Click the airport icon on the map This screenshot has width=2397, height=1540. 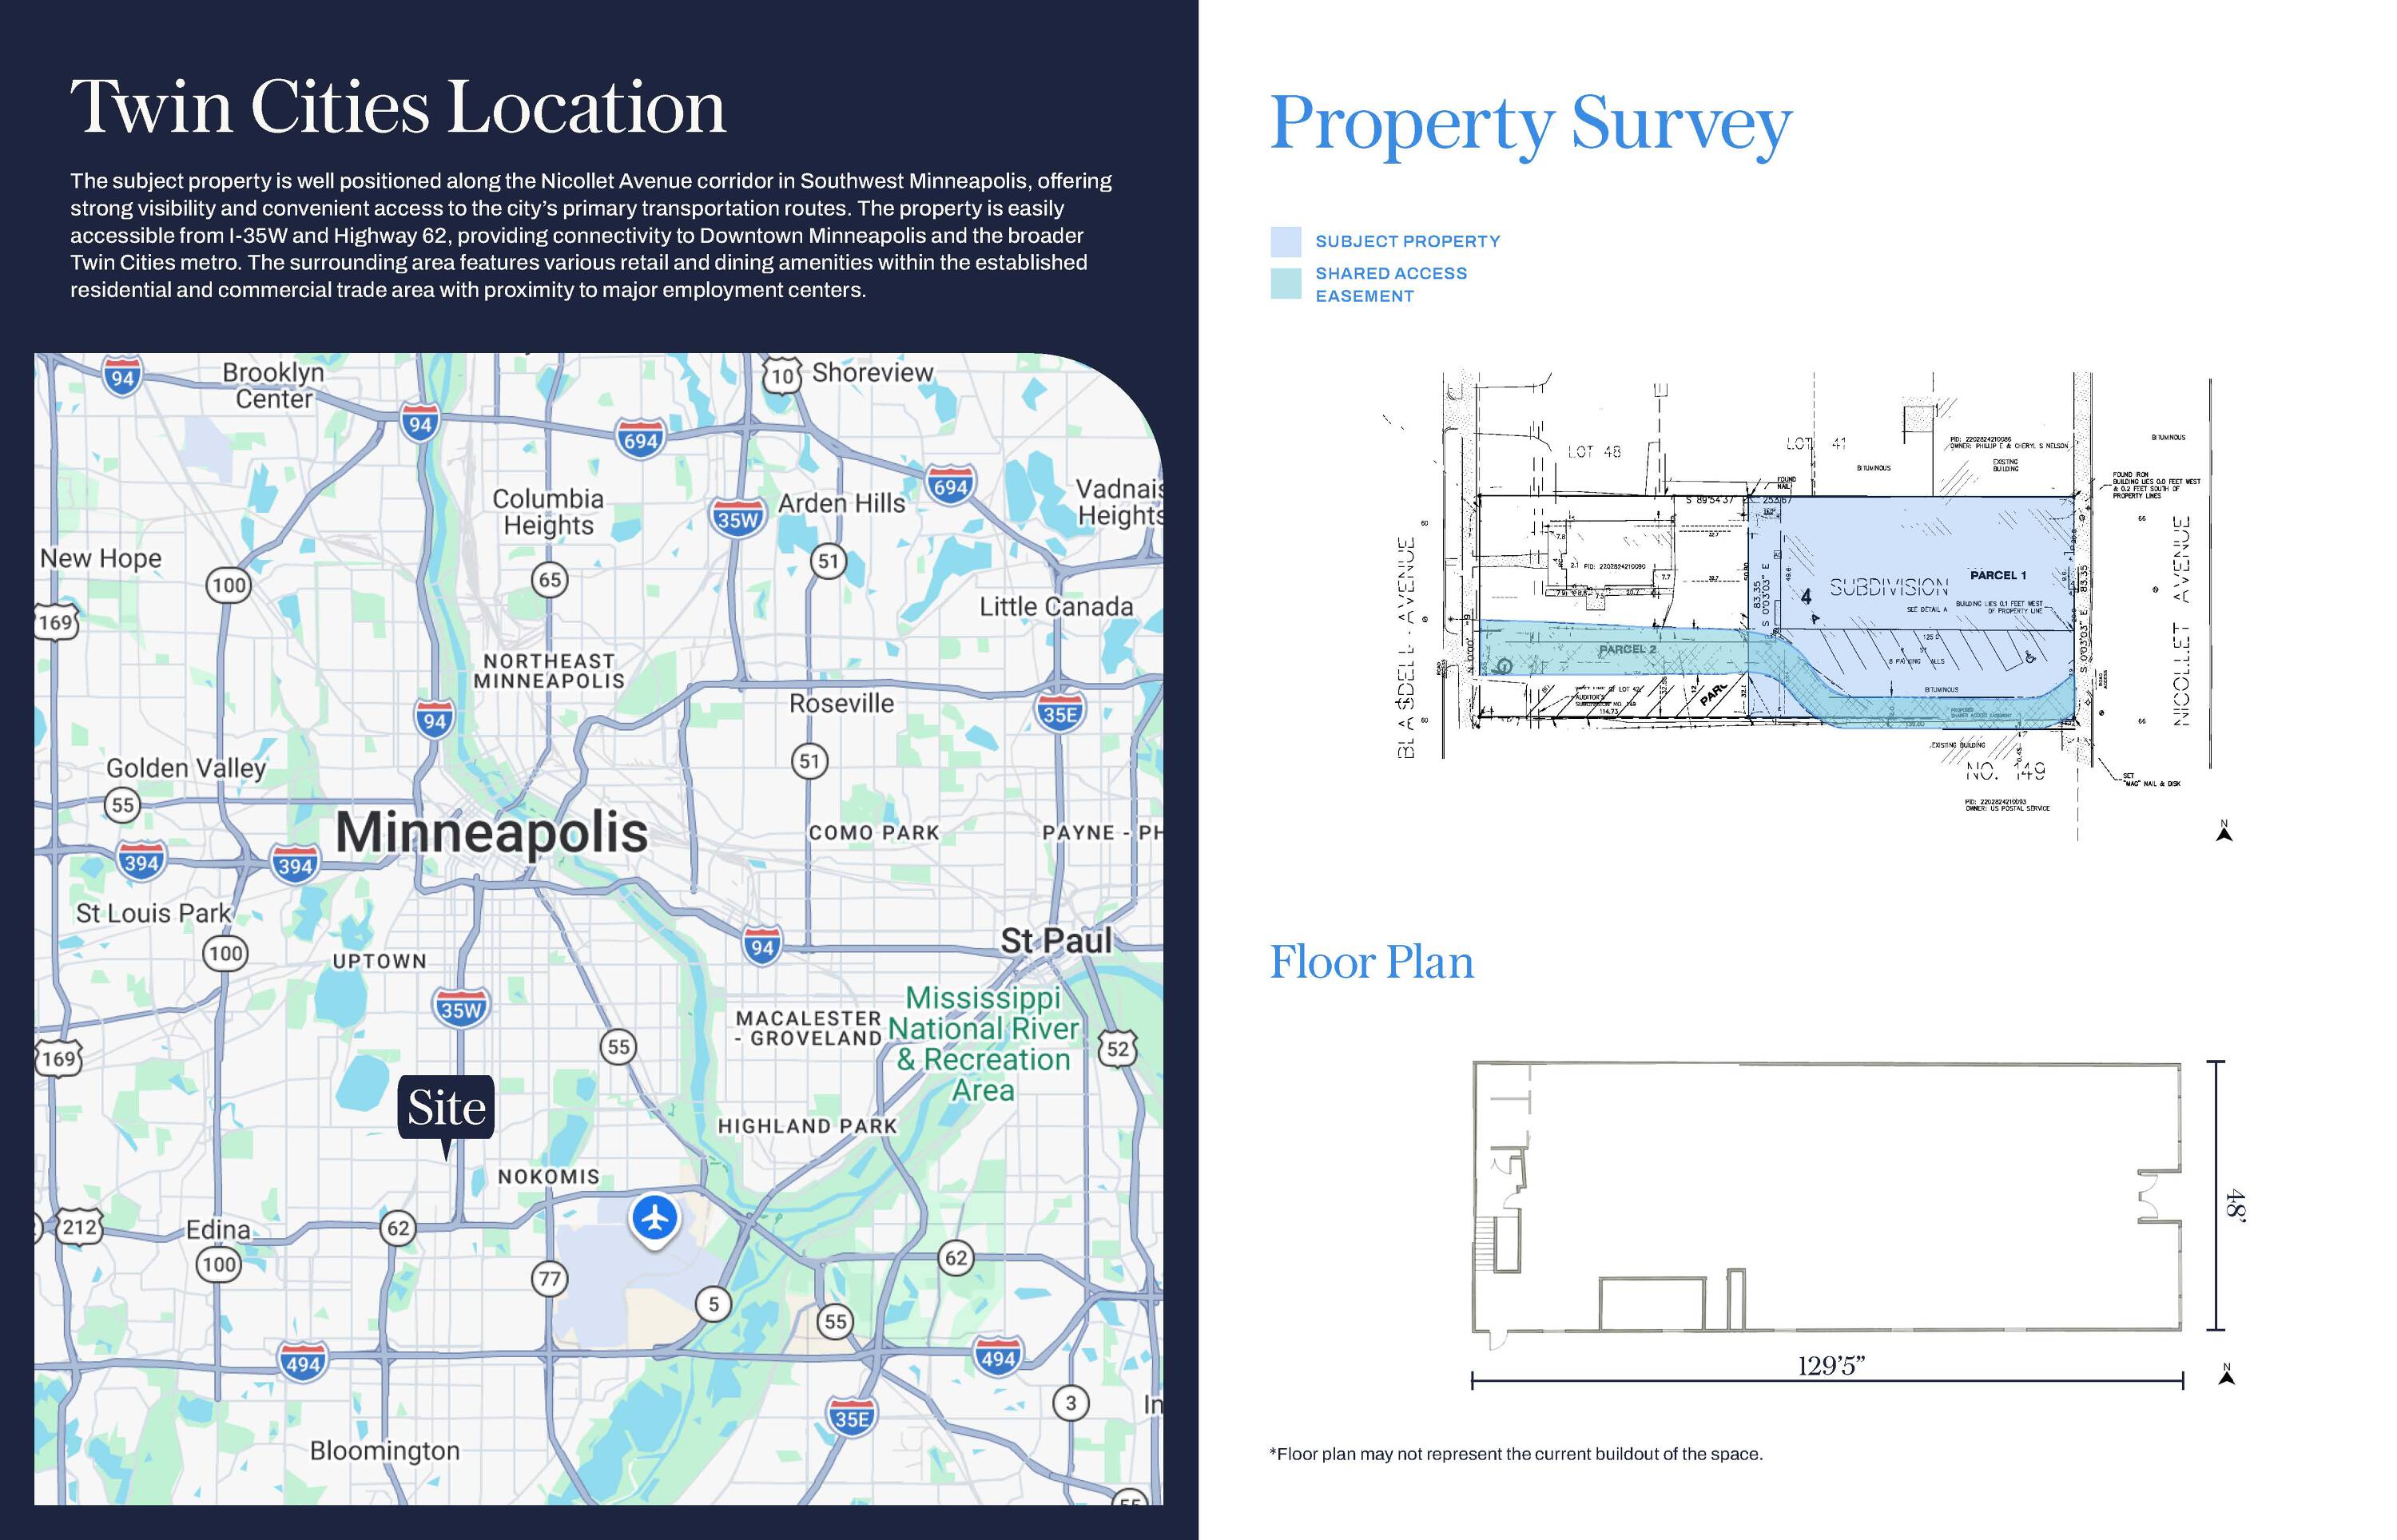click(655, 1218)
